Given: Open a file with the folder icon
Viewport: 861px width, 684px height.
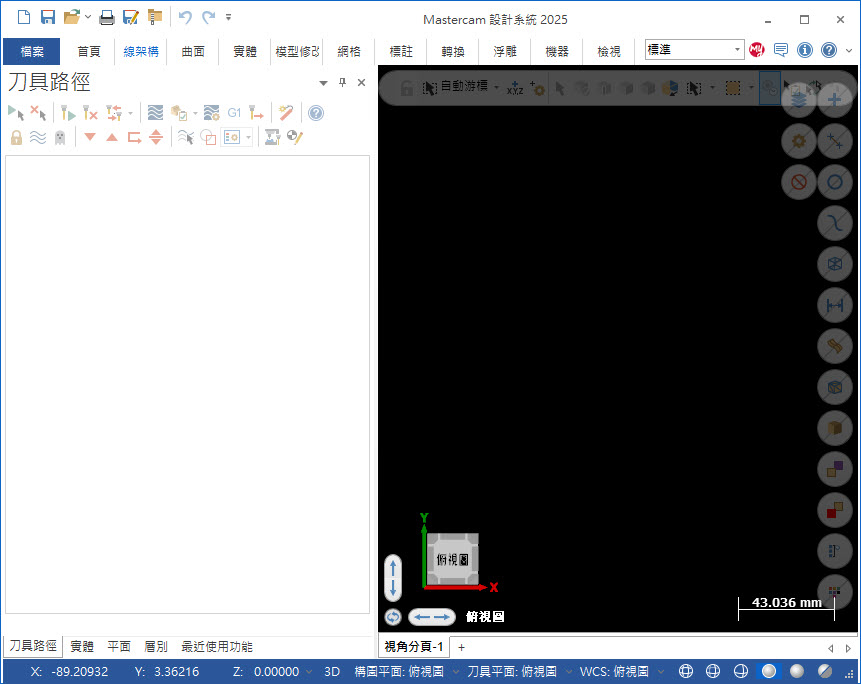Looking at the screenshot, I should pos(72,17).
